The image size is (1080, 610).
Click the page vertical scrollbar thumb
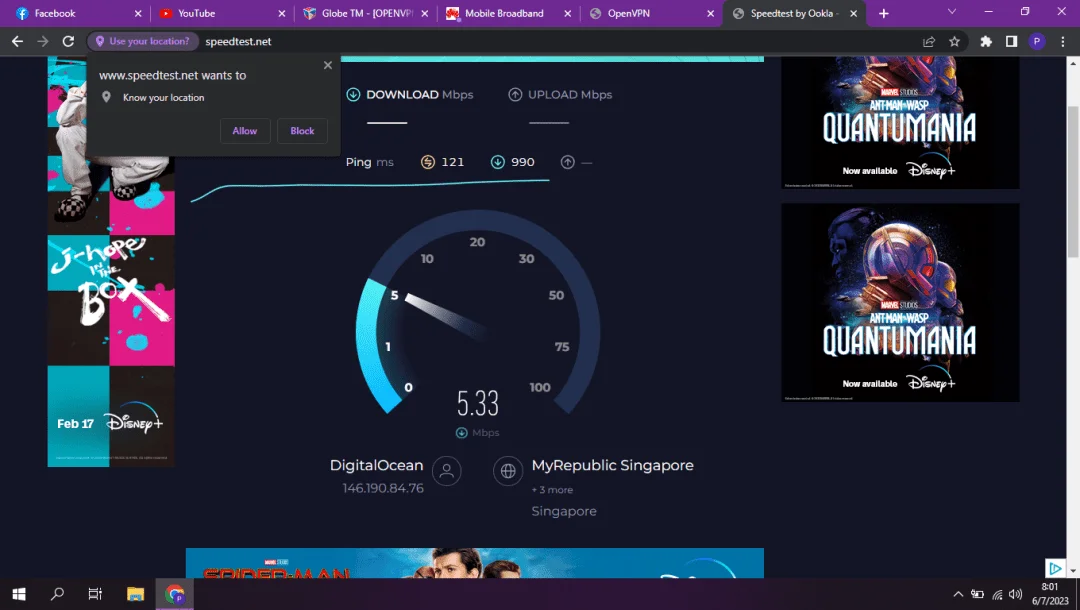(1072, 182)
